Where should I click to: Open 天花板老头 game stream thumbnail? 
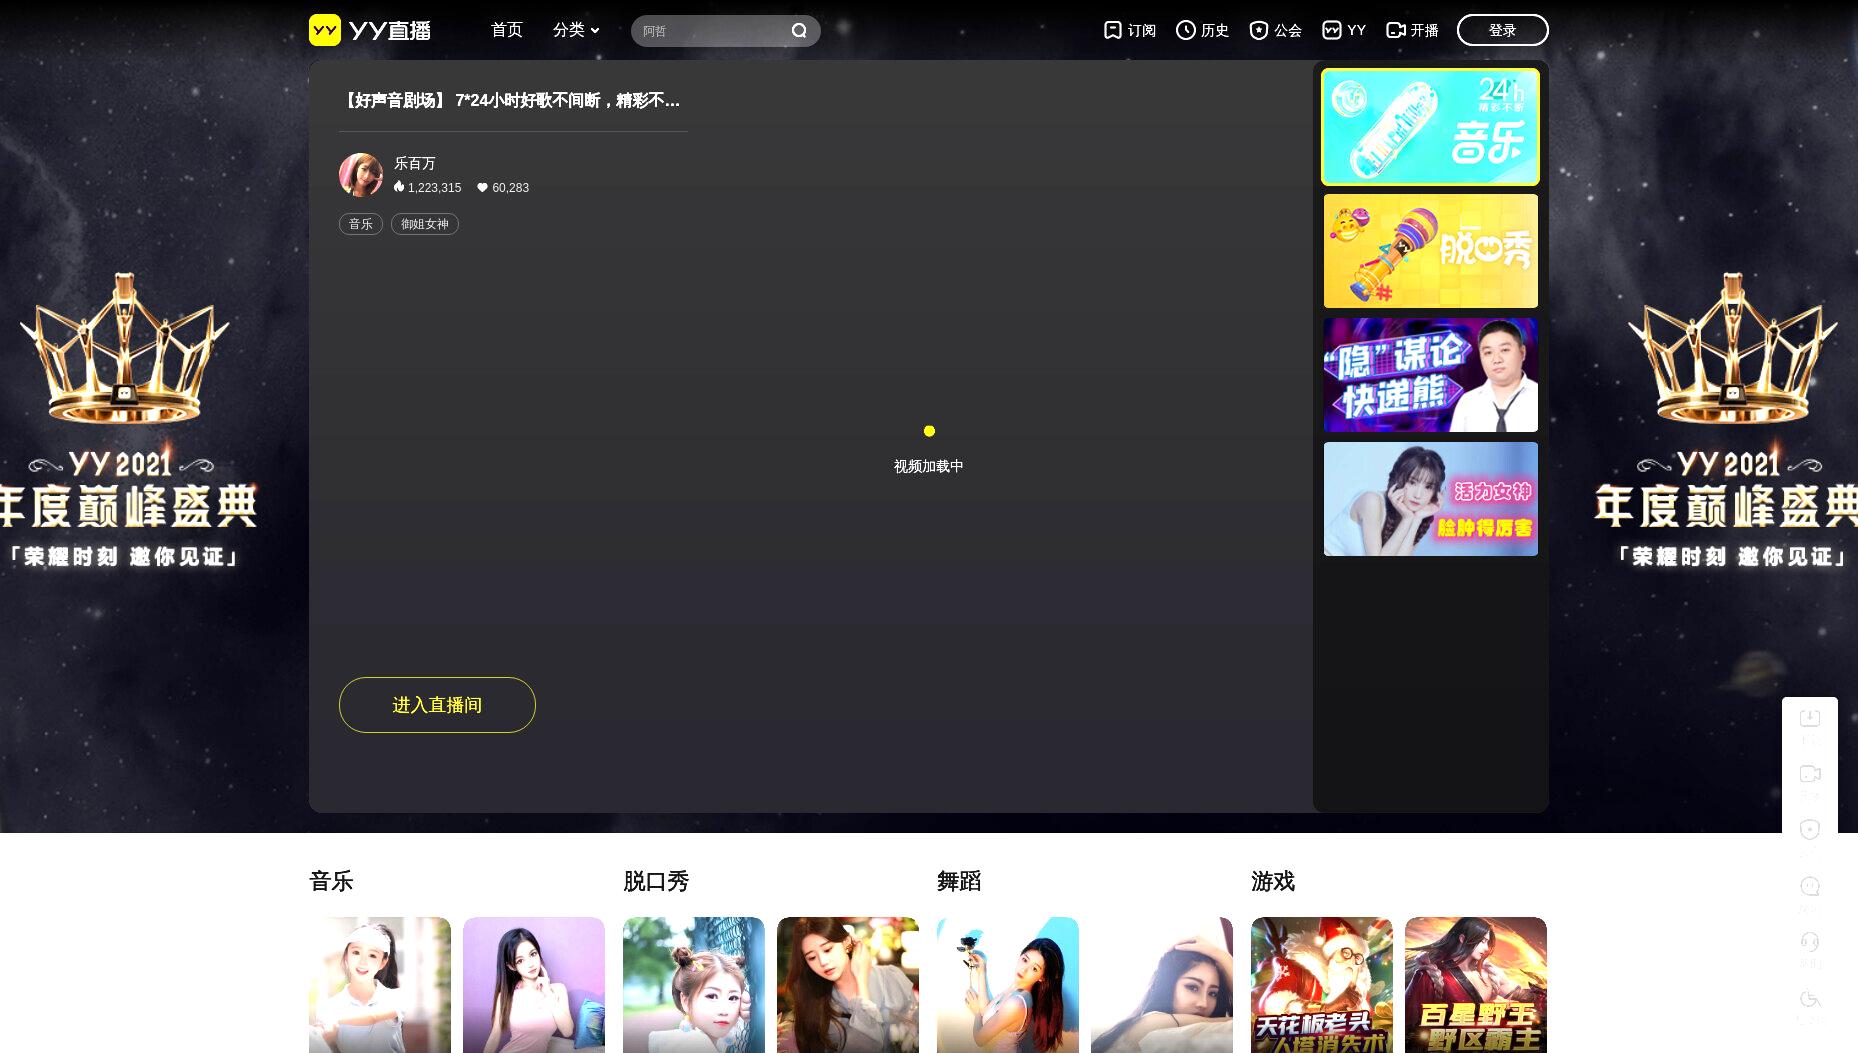point(1322,985)
